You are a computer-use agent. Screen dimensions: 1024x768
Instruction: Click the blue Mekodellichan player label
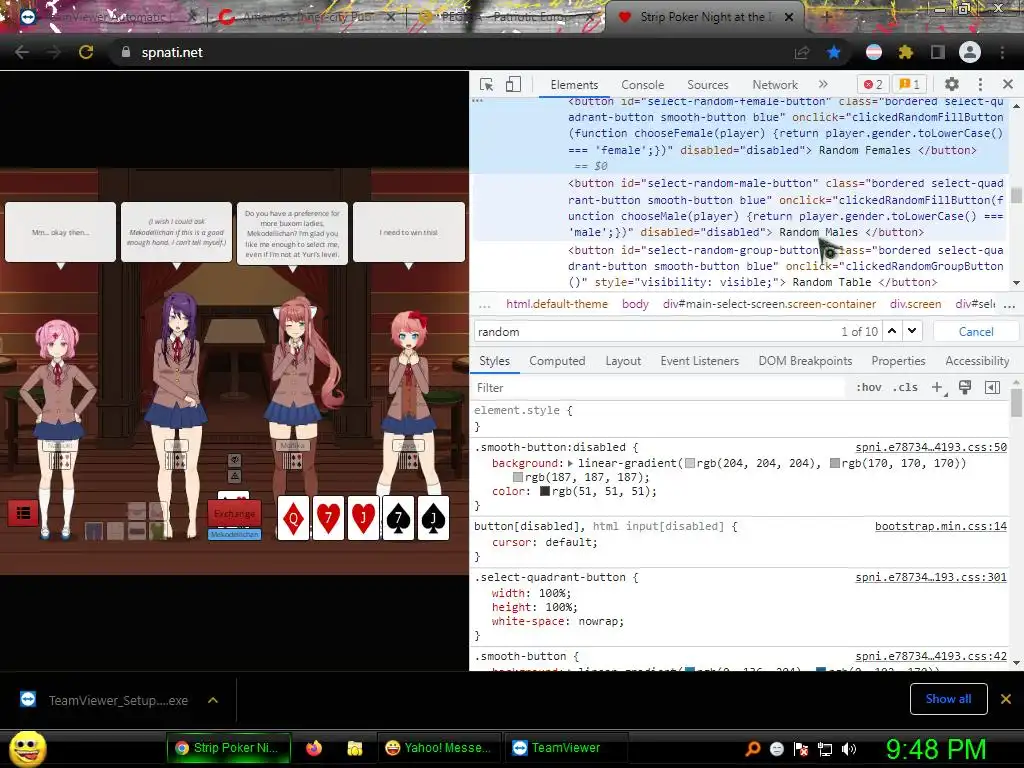pyautogui.click(x=234, y=534)
